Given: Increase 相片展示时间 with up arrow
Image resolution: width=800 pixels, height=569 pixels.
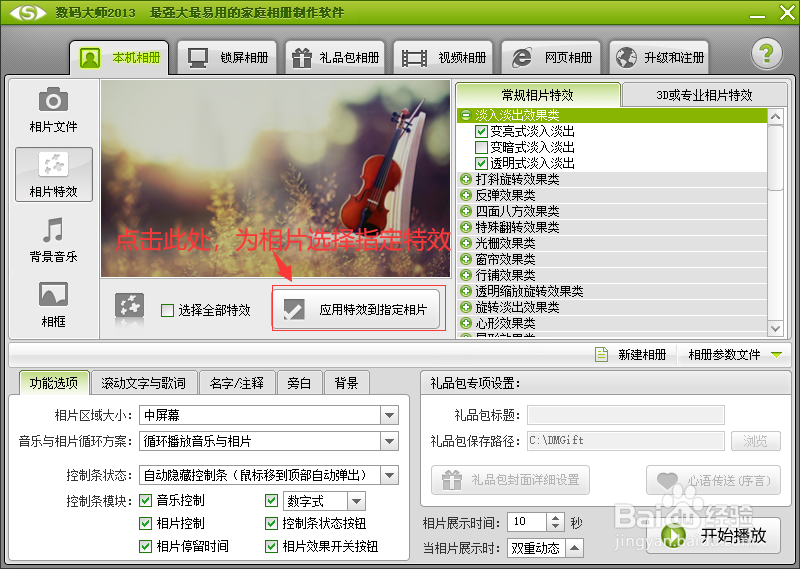Looking at the screenshot, I should coord(556,517).
